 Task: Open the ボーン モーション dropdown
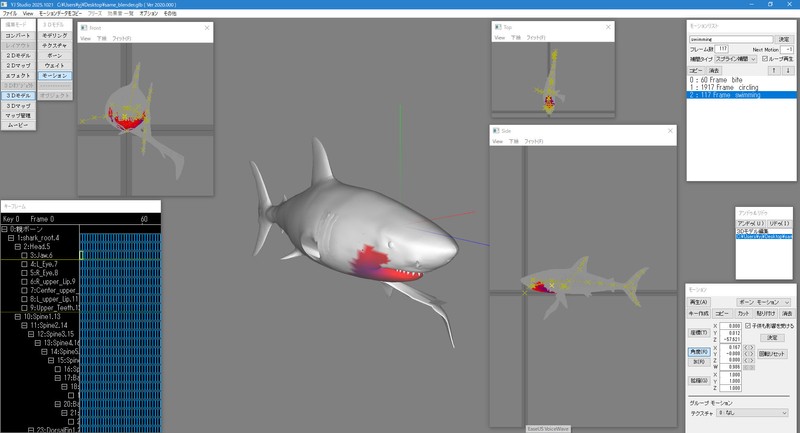(763, 301)
